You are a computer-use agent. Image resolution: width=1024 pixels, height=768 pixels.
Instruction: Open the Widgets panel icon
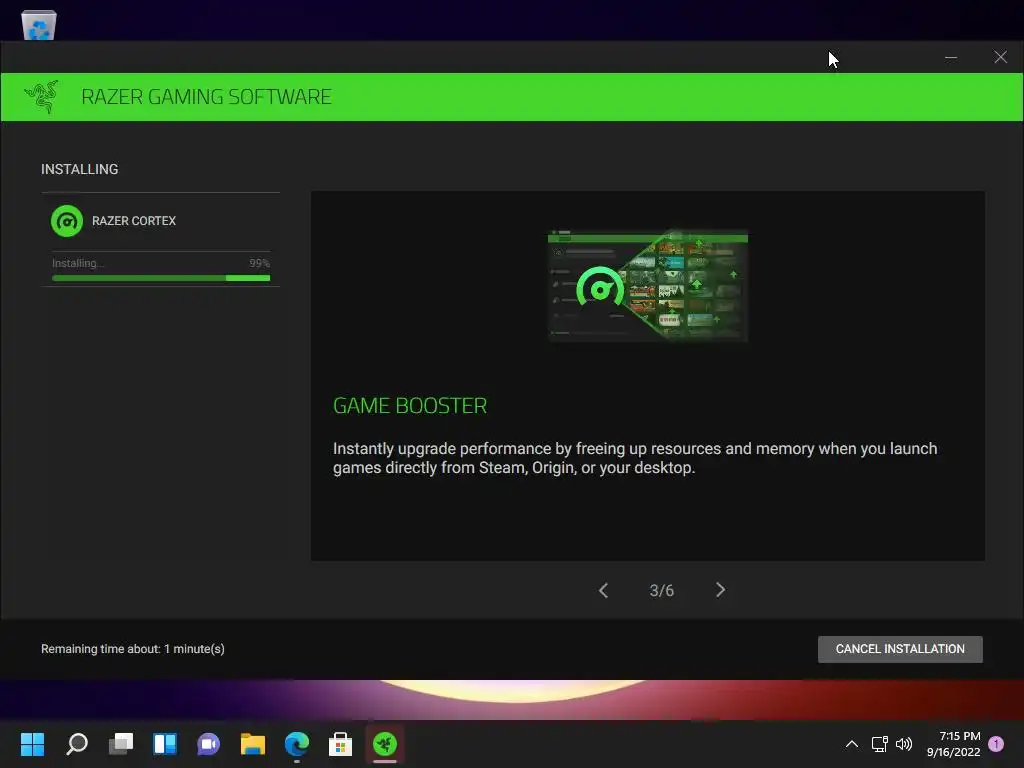[165, 744]
